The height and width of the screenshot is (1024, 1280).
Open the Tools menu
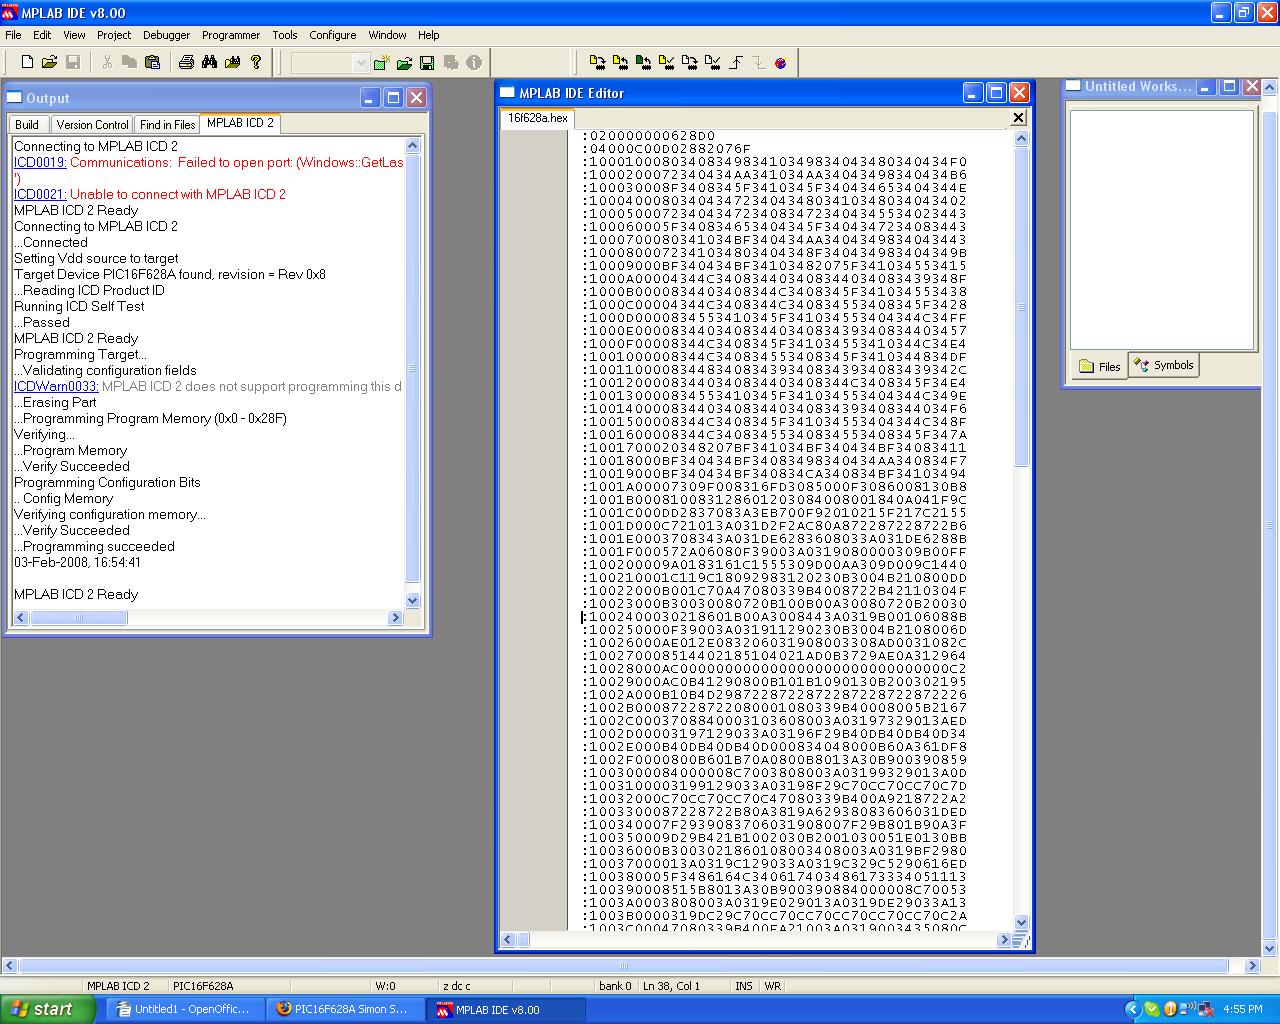[285, 35]
